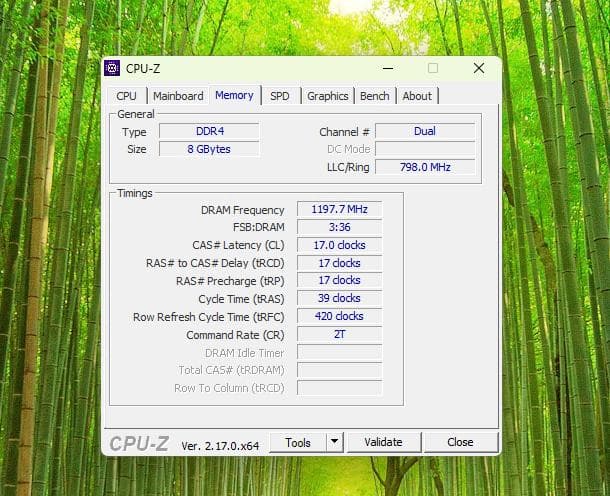The width and height of the screenshot is (610, 496).
Task: Click the 420 clocks tRFC value
Action: (x=340, y=316)
